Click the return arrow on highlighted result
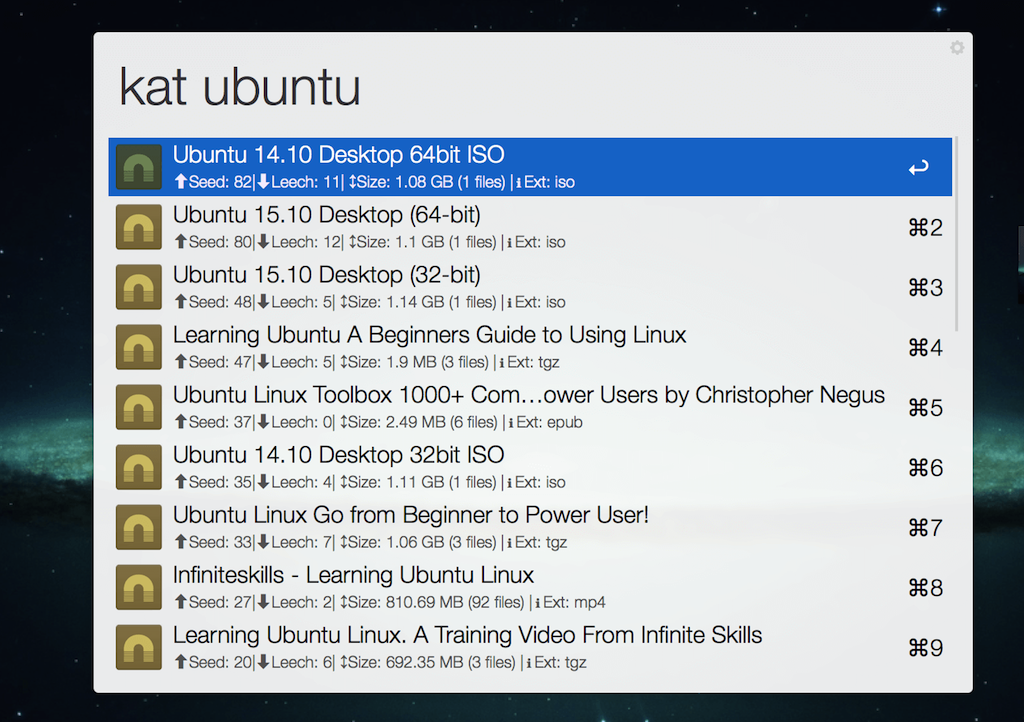This screenshot has width=1024, height=722. click(x=918, y=168)
